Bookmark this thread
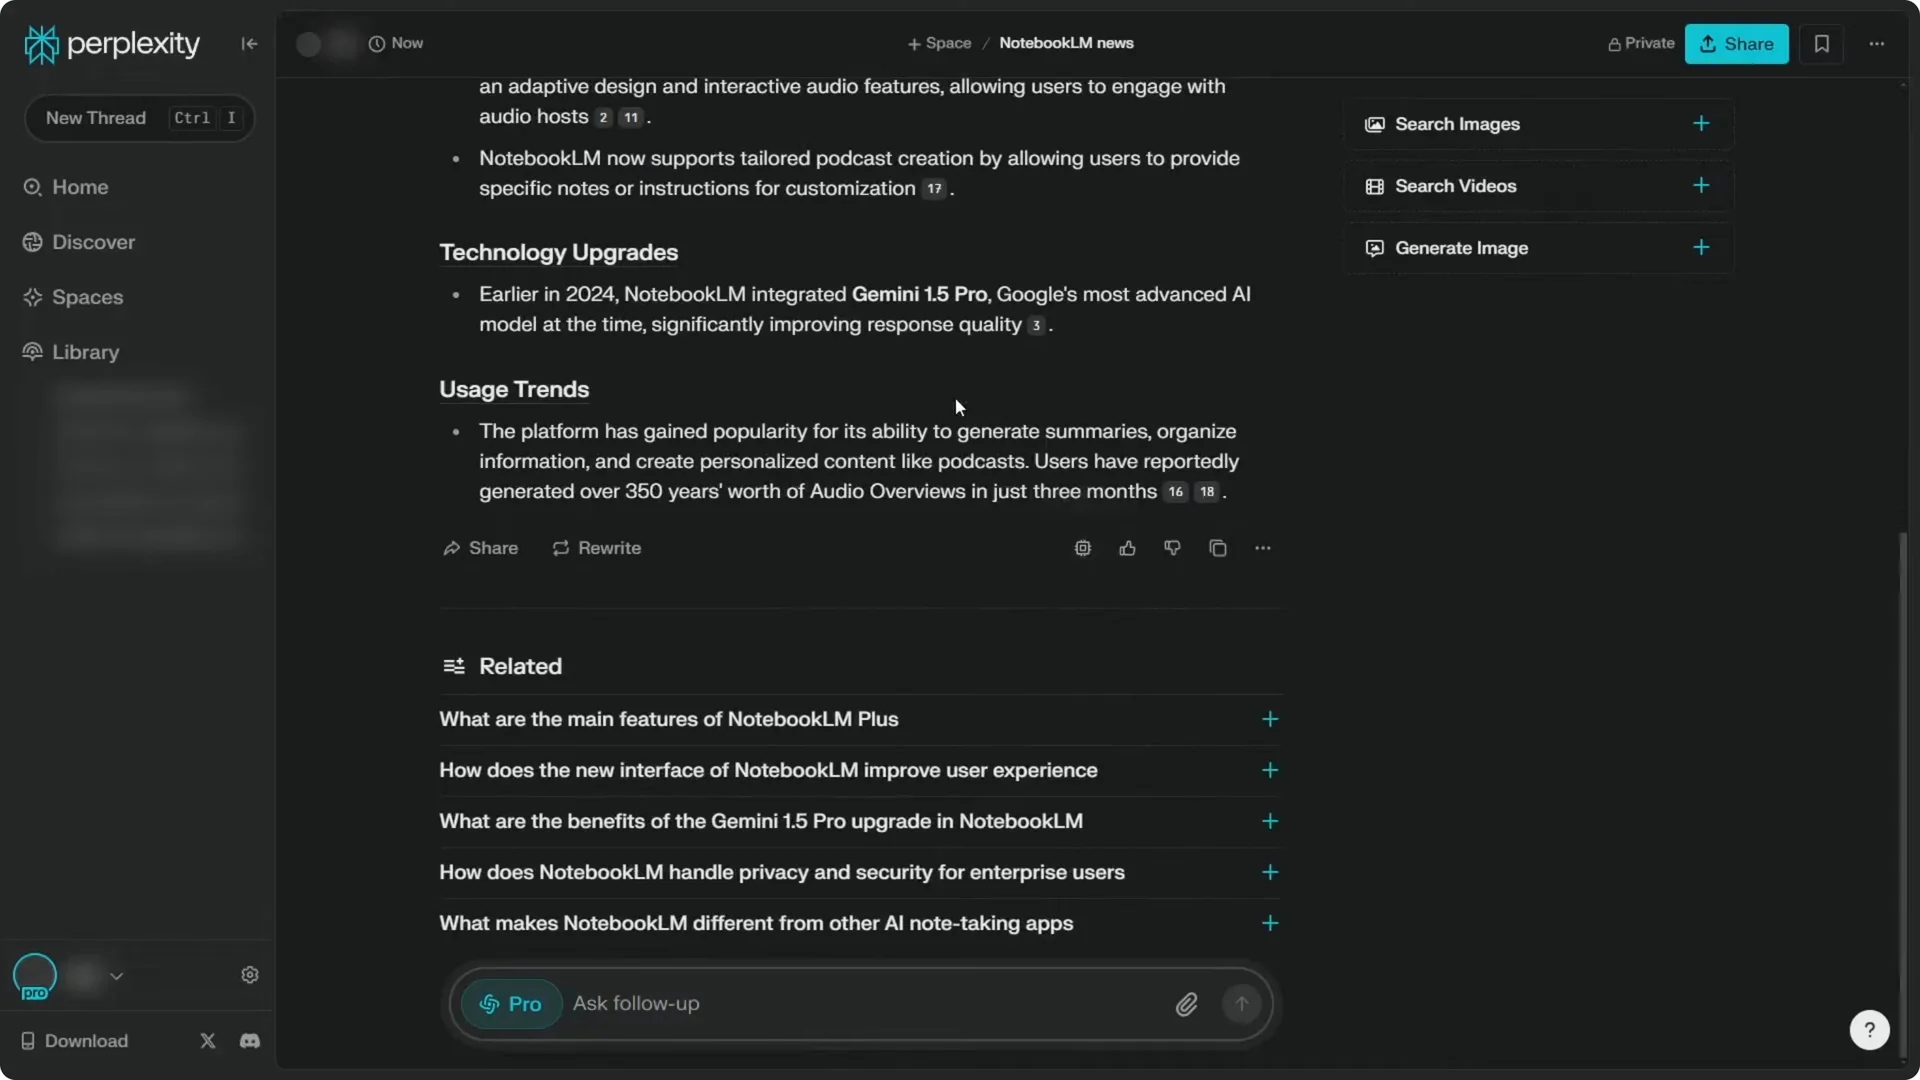 [1821, 43]
